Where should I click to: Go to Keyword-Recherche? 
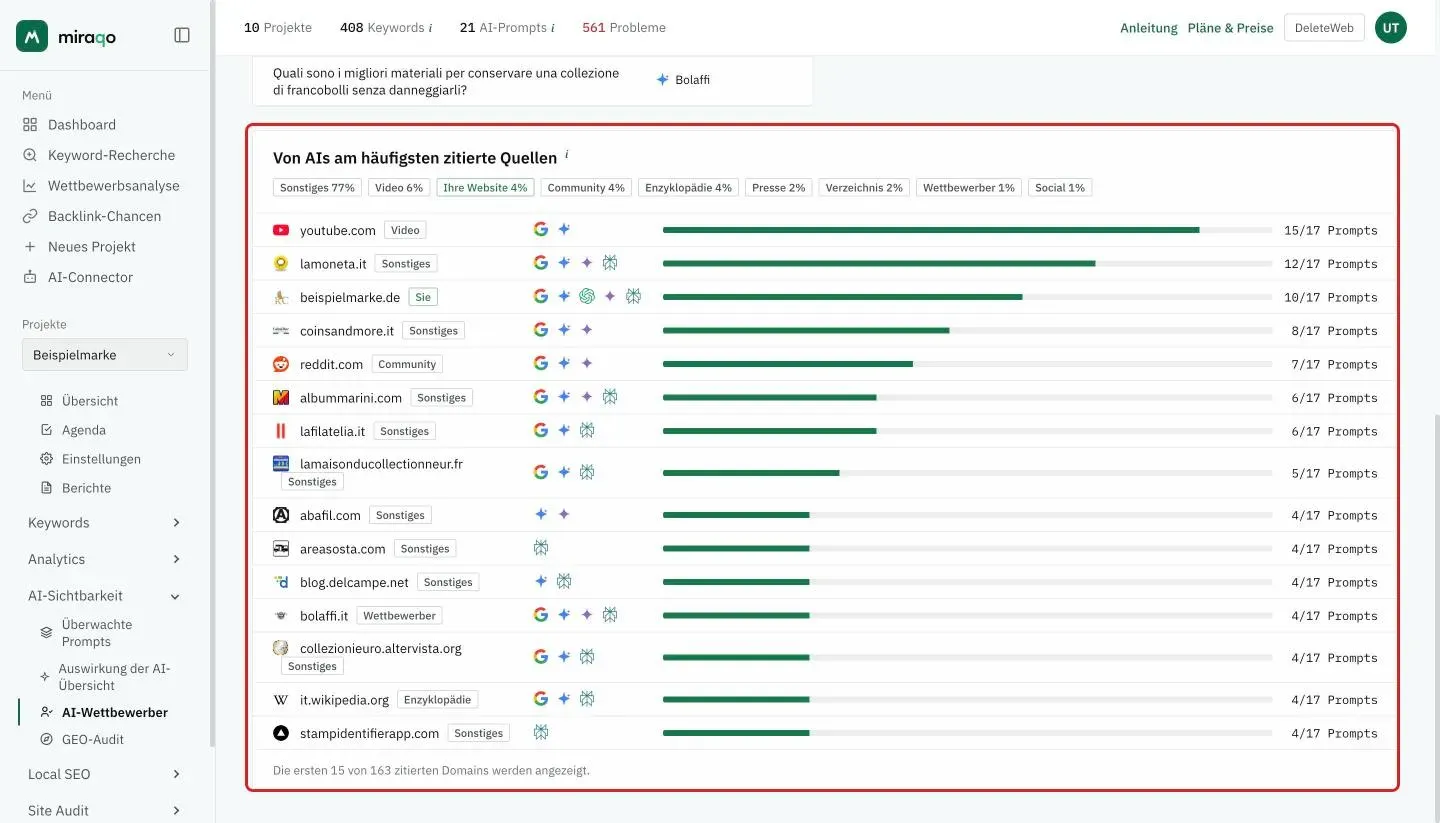click(111, 155)
